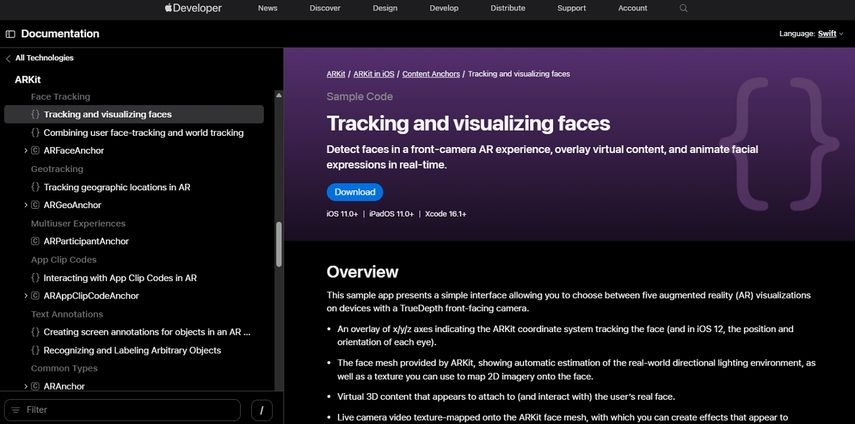Click the filter lines icon
Viewport: 855px width, 424px height.
click(x=16, y=410)
